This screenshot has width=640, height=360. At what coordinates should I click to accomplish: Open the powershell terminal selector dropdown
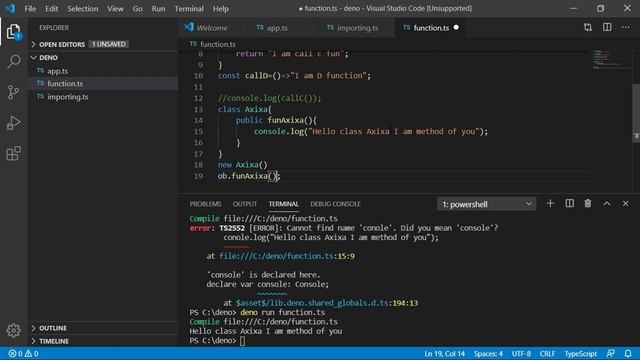click(487, 204)
